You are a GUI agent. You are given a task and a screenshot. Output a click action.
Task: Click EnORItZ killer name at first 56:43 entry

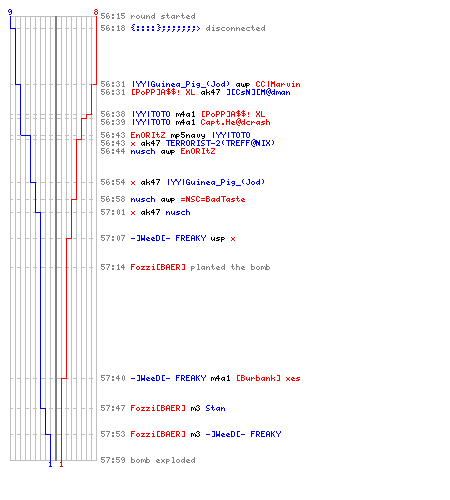(x=148, y=135)
